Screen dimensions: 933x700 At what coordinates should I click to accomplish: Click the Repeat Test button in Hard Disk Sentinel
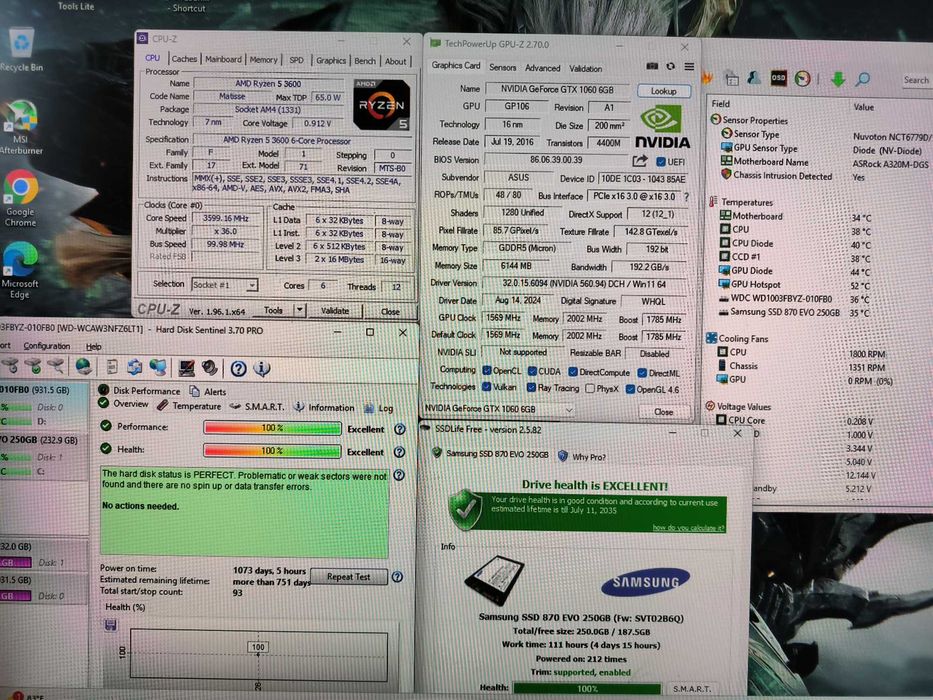coord(349,577)
